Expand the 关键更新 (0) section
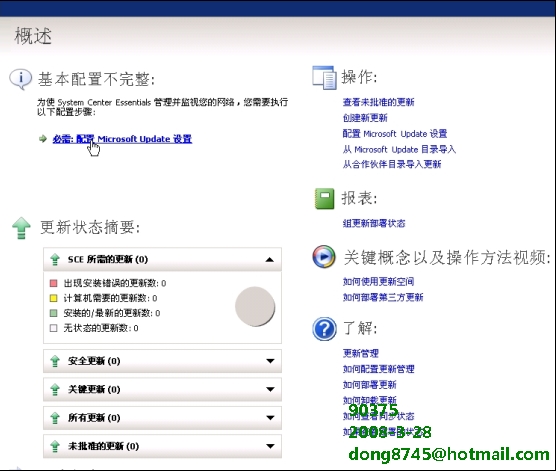The height and width of the screenshot is (471, 556). pyautogui.click(x=270, y=389)
